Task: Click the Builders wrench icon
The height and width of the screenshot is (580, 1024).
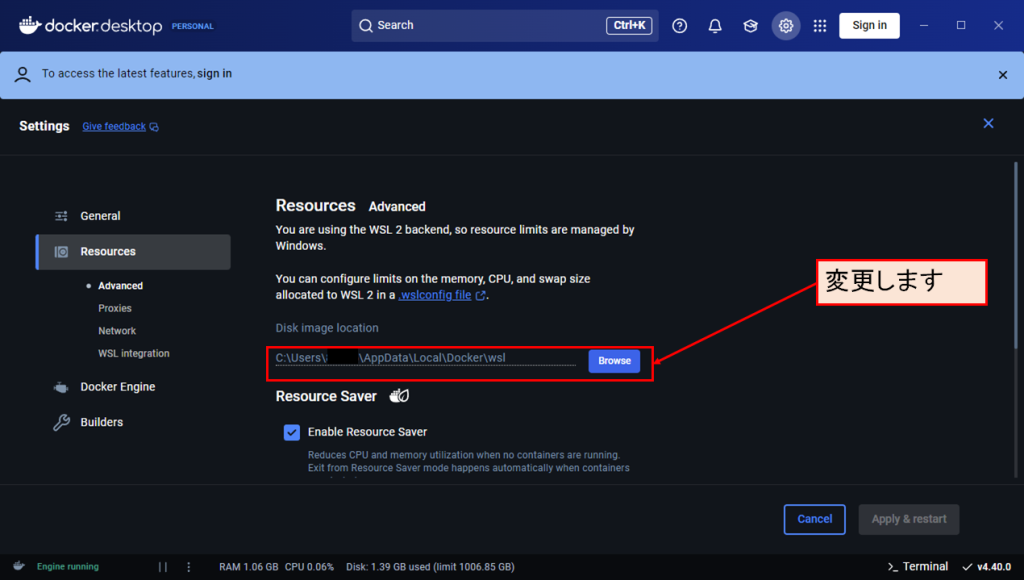Action: coord(61,423)
